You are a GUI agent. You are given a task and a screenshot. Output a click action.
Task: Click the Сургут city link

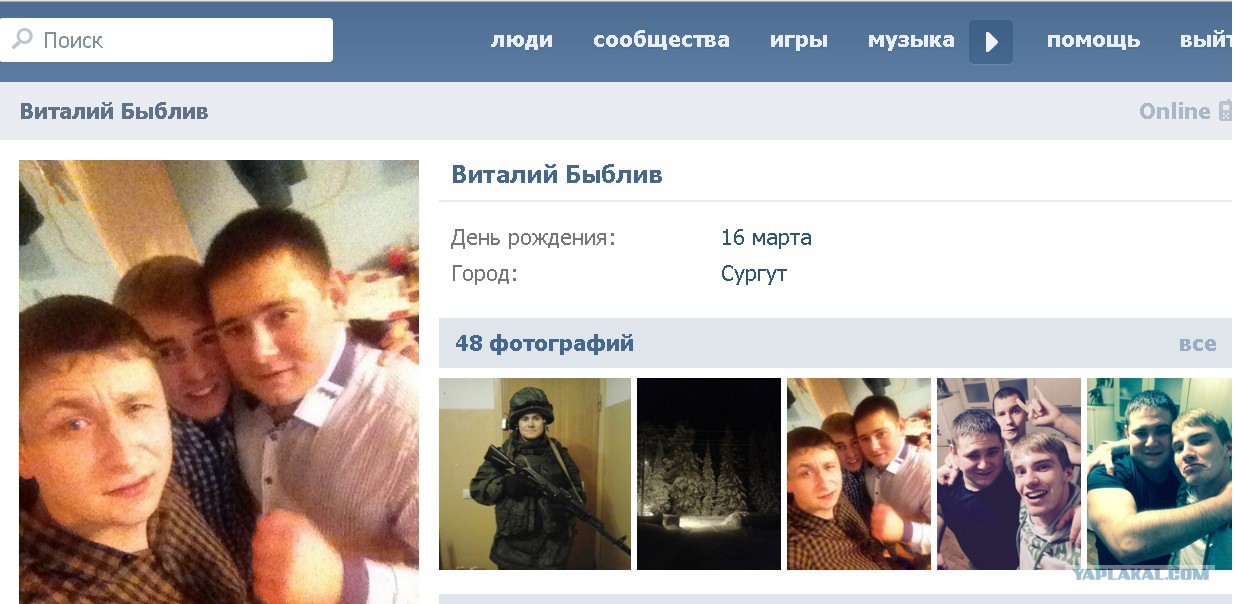(x=754, y=274)
